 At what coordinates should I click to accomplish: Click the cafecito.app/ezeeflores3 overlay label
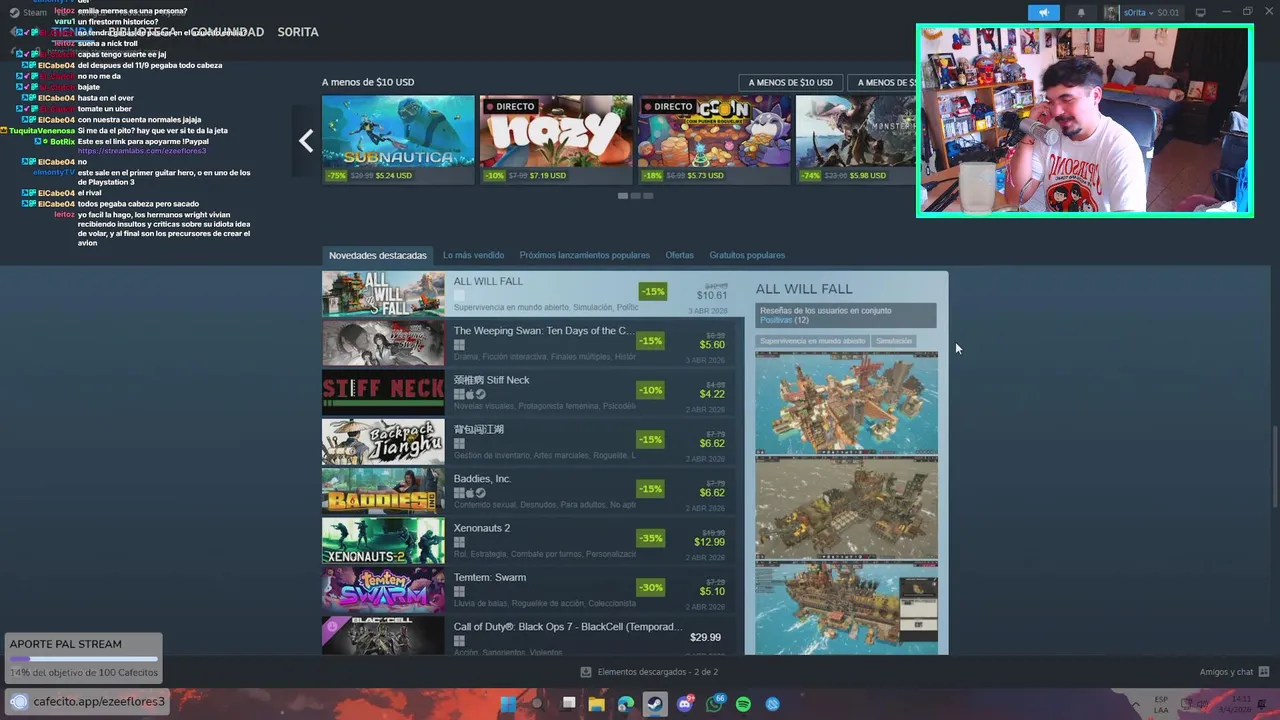tap(99, 701)
